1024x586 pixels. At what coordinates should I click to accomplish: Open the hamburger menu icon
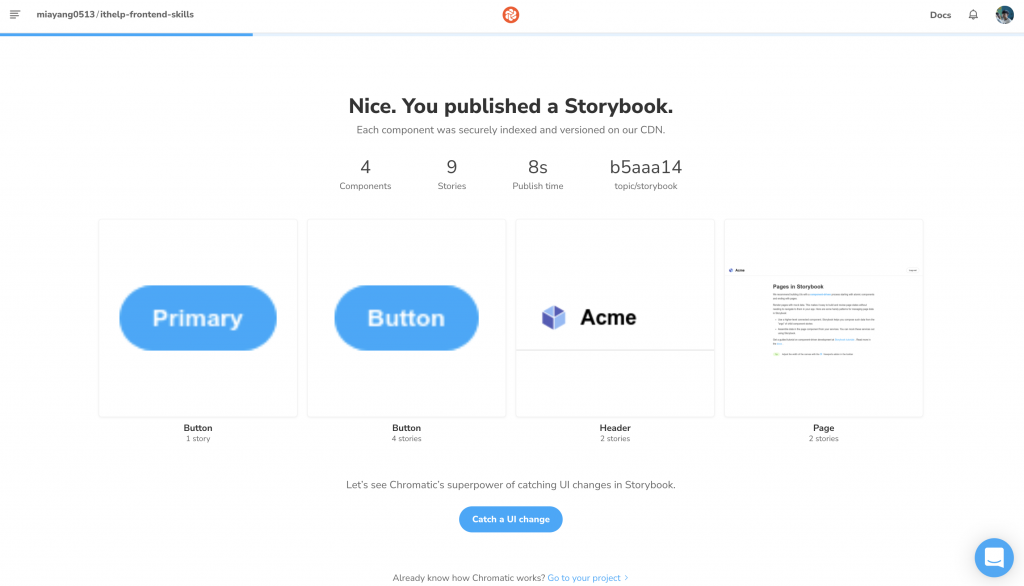click(14, 14)
